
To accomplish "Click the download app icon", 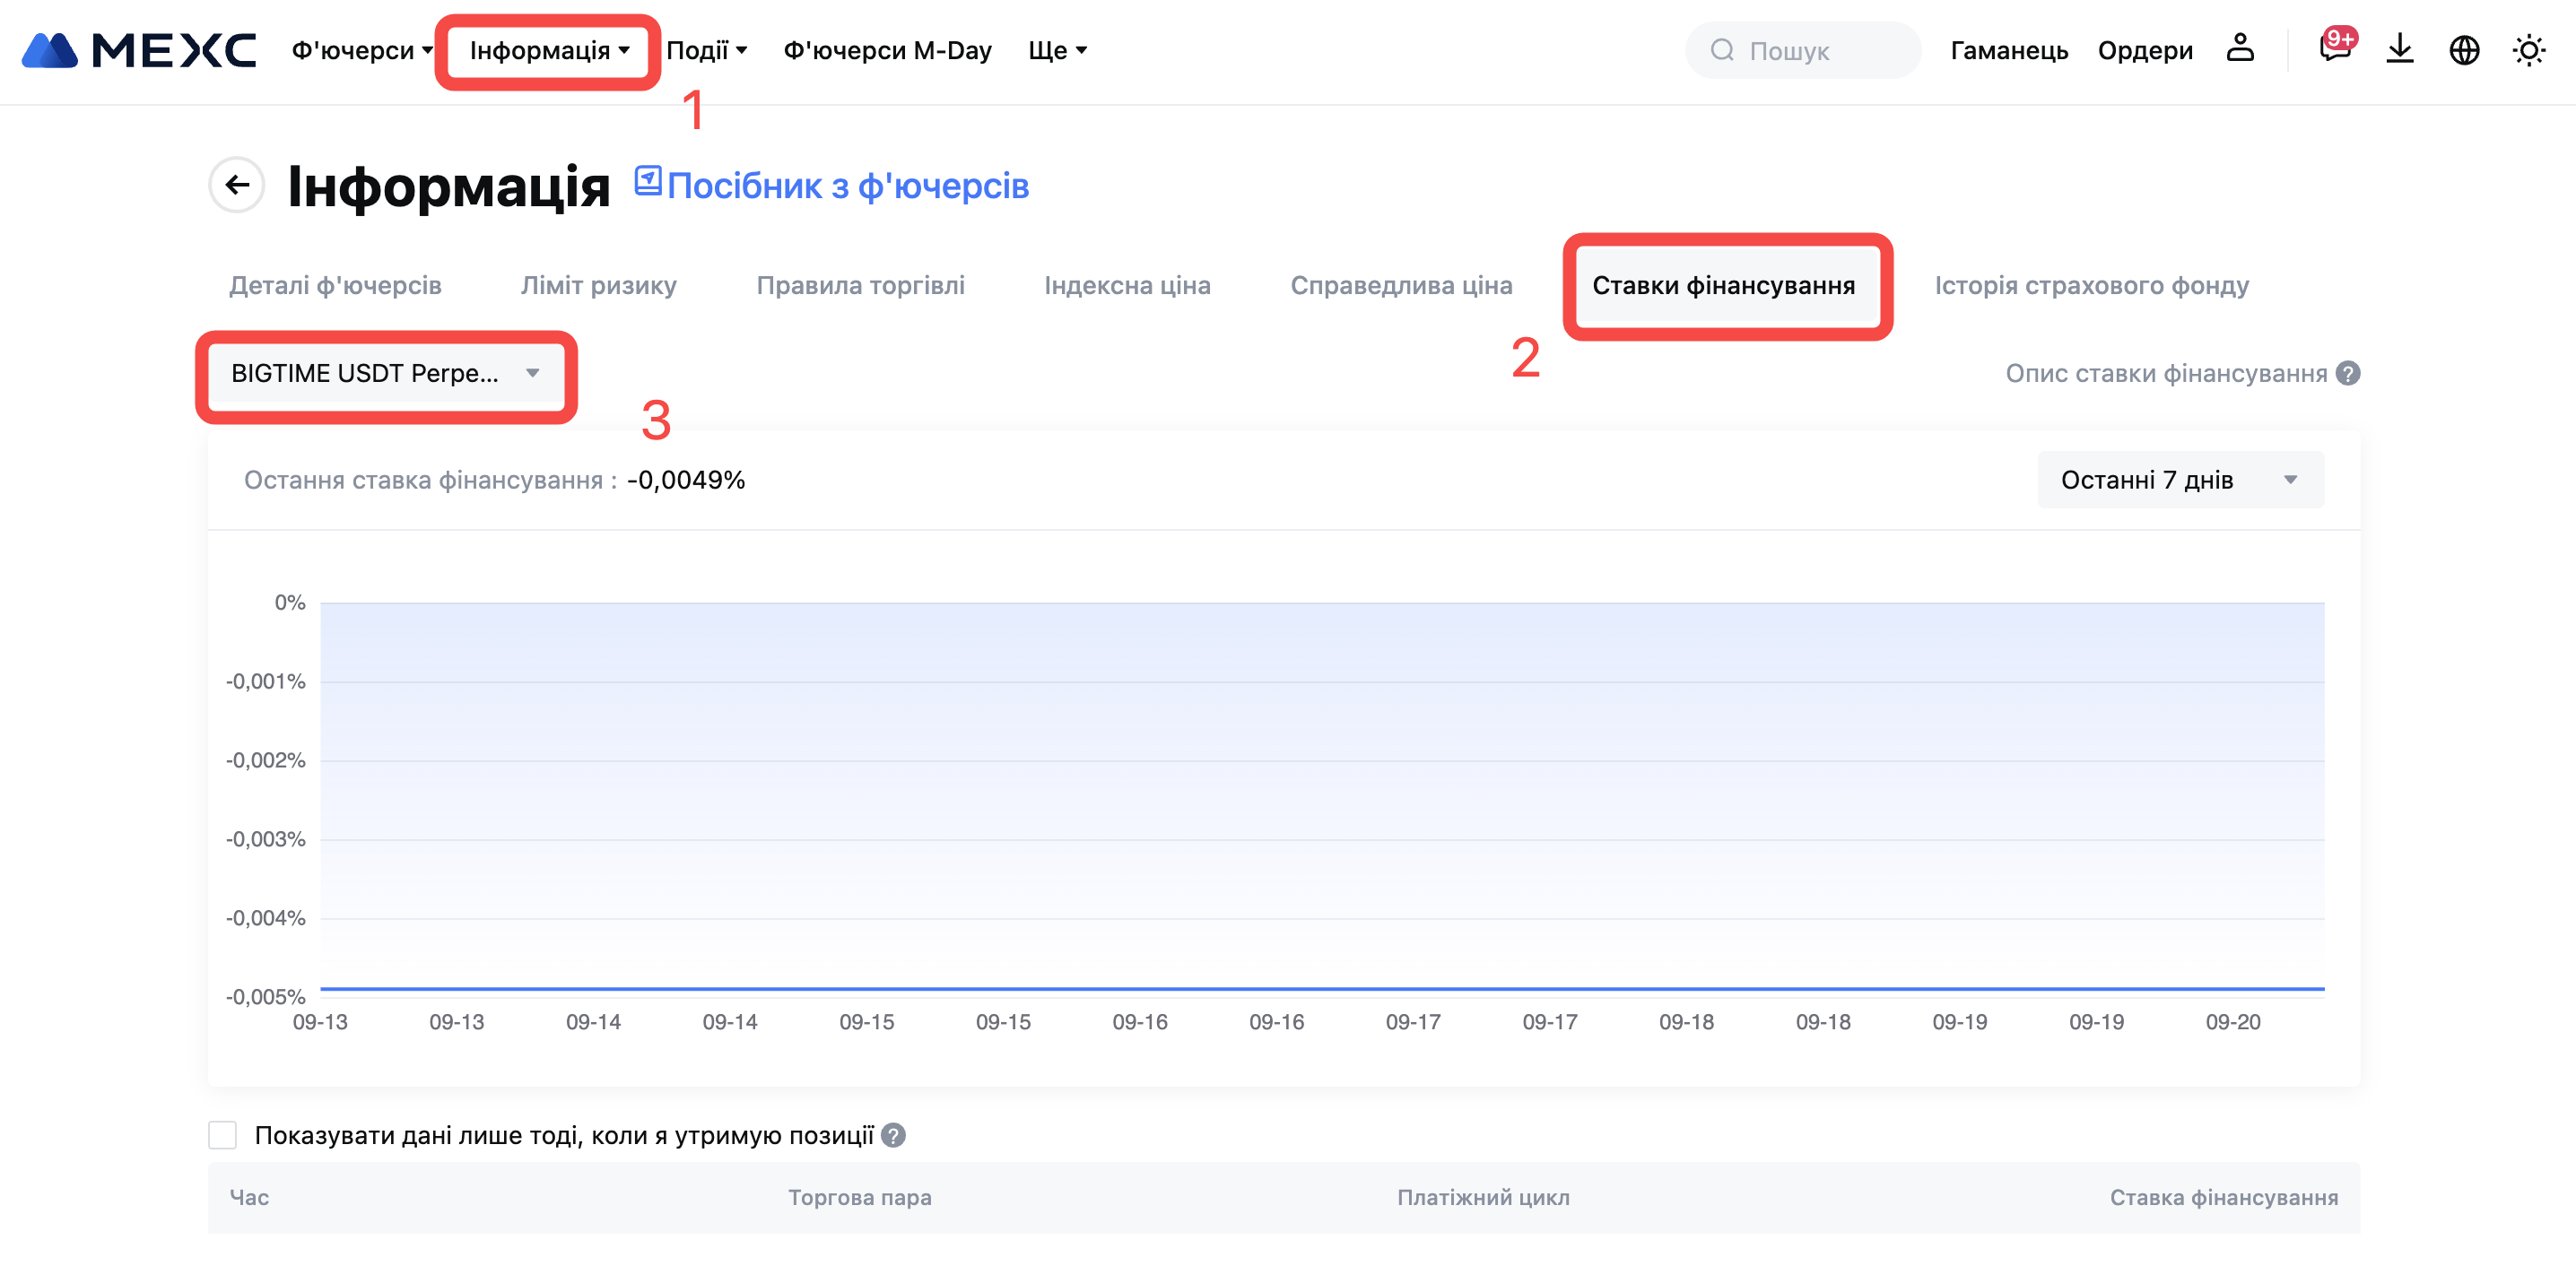I will pos(2400,49).
